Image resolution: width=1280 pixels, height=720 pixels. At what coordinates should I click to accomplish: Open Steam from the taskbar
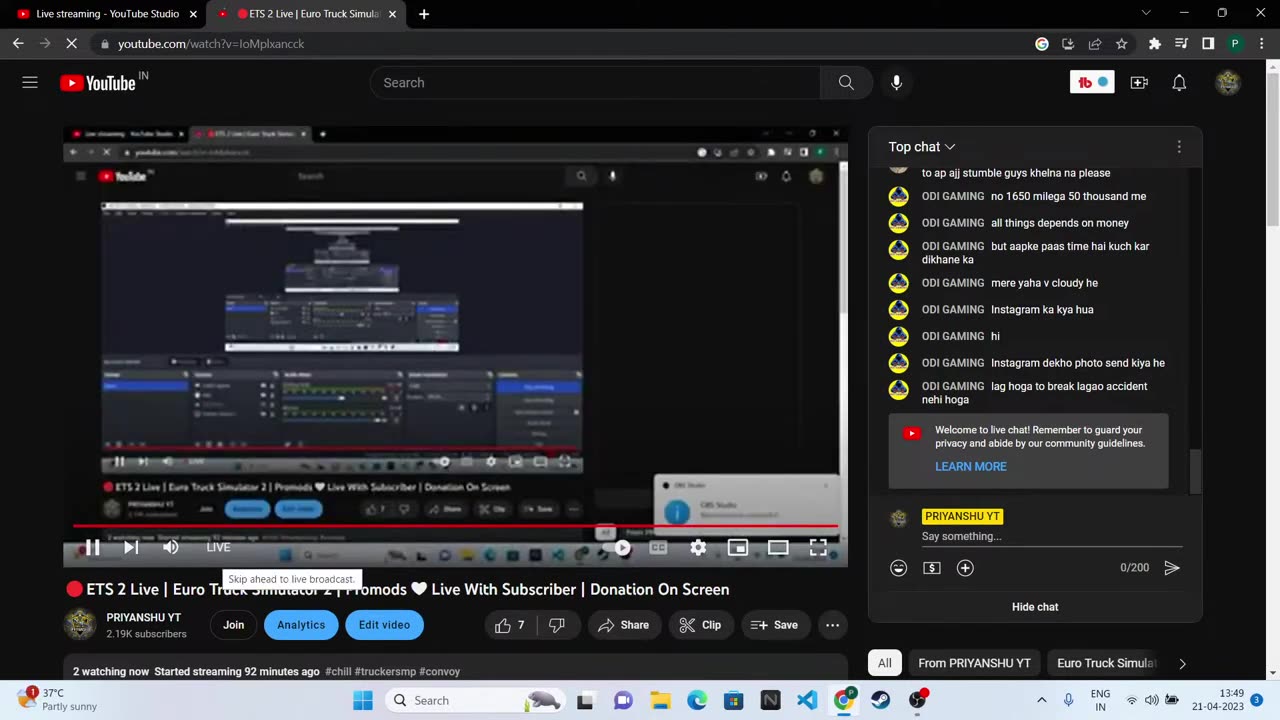(x=880, y=700)
